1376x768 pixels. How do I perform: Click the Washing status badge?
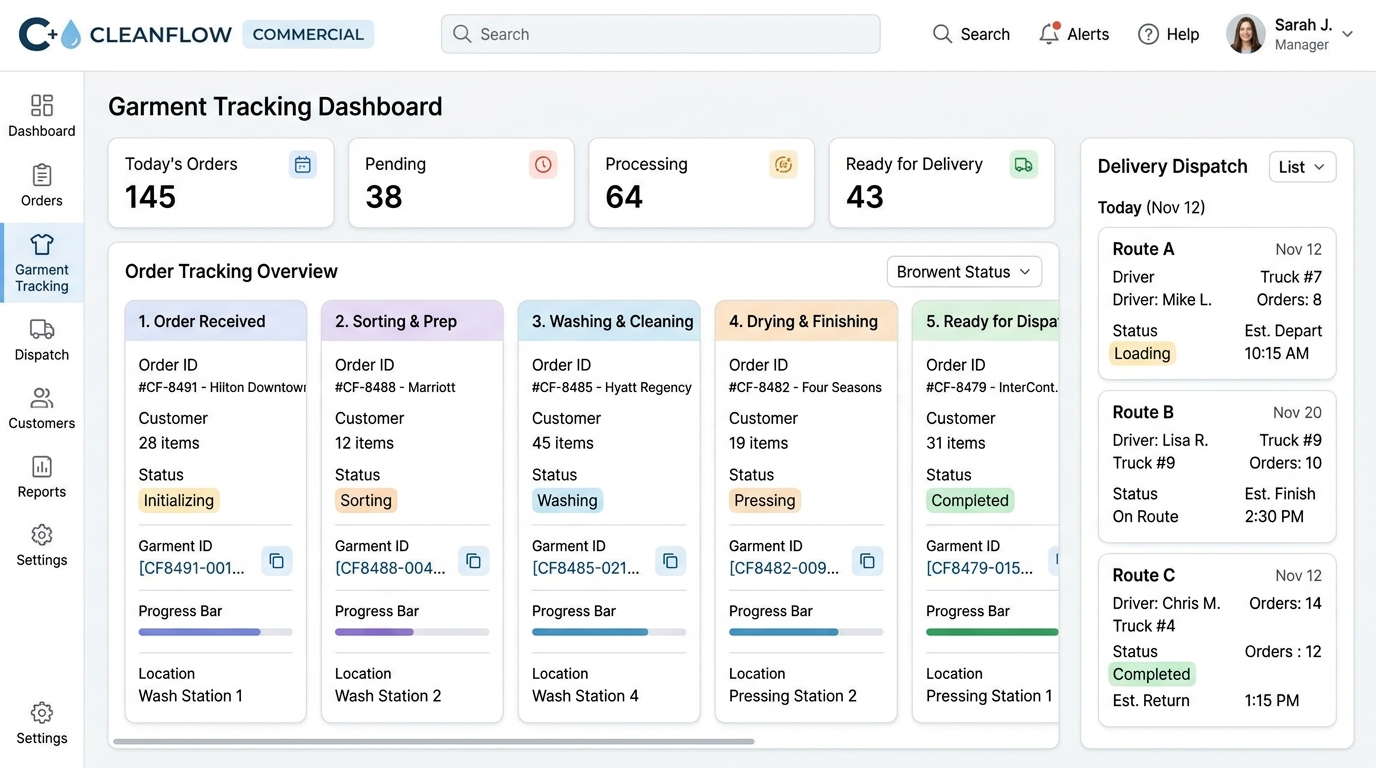567,501
